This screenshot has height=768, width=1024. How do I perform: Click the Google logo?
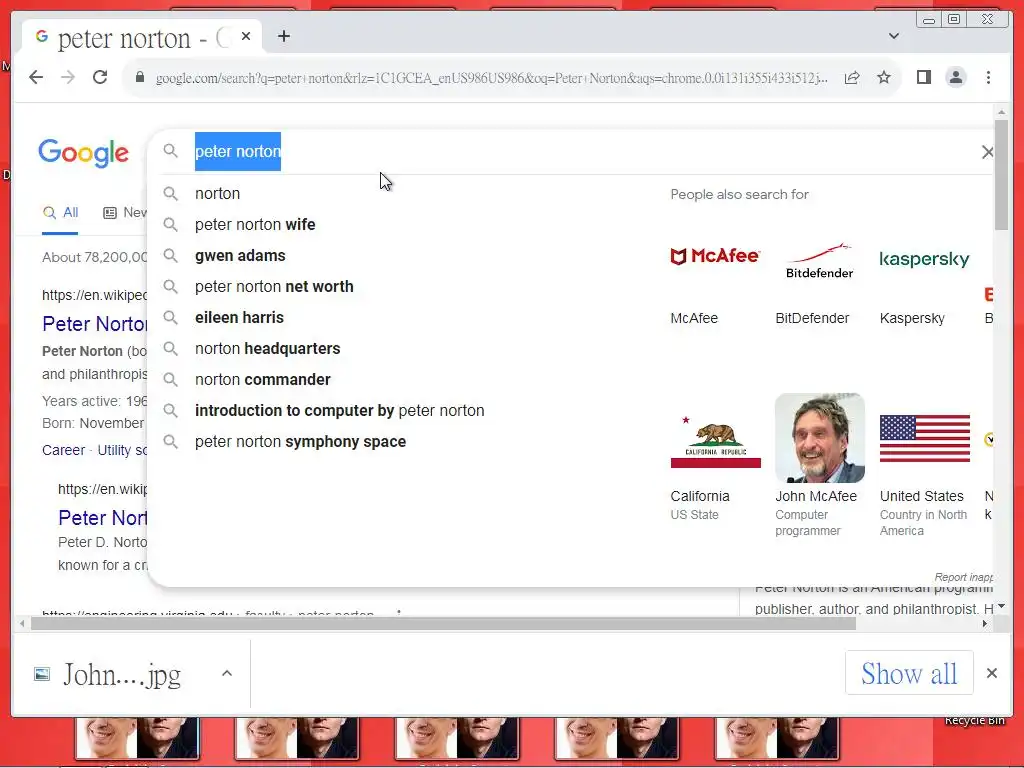(83, 153)
